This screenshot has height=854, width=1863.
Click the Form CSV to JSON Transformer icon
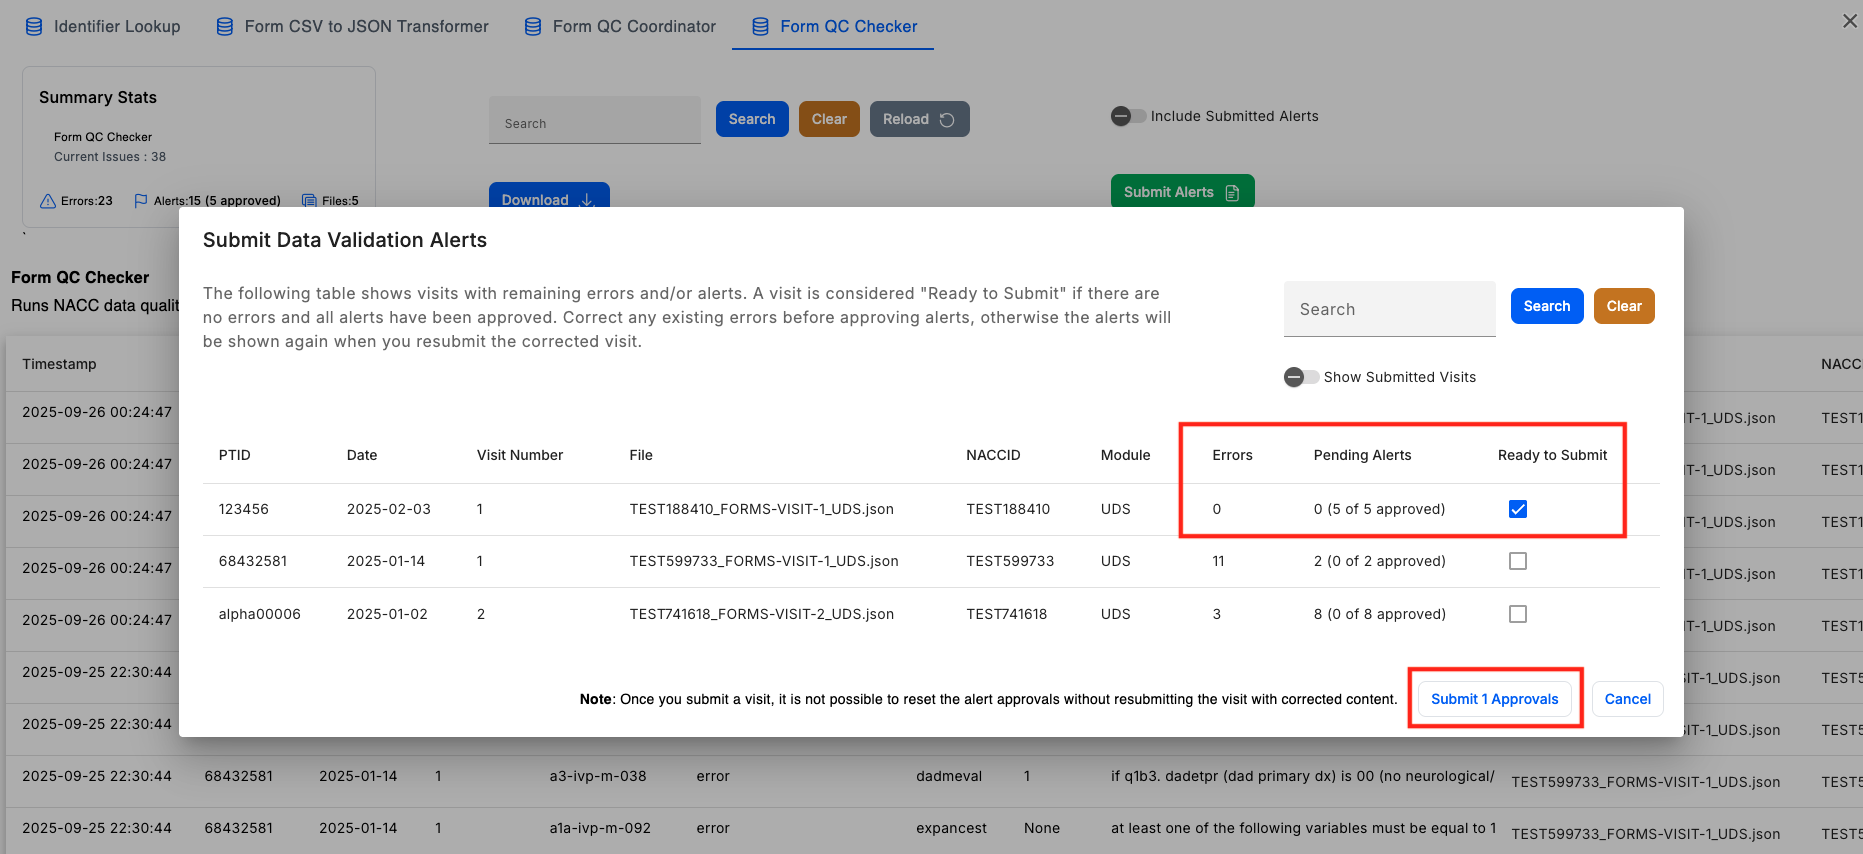[225, 27]
